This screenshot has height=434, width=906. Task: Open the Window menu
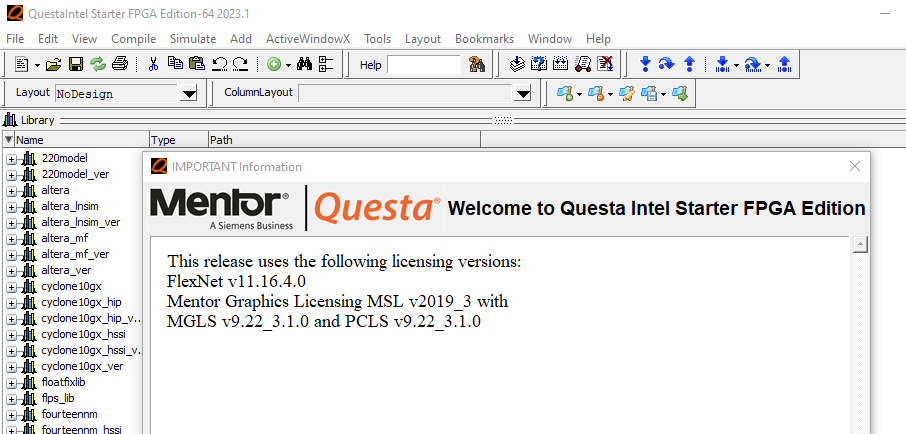pos(550,39)
